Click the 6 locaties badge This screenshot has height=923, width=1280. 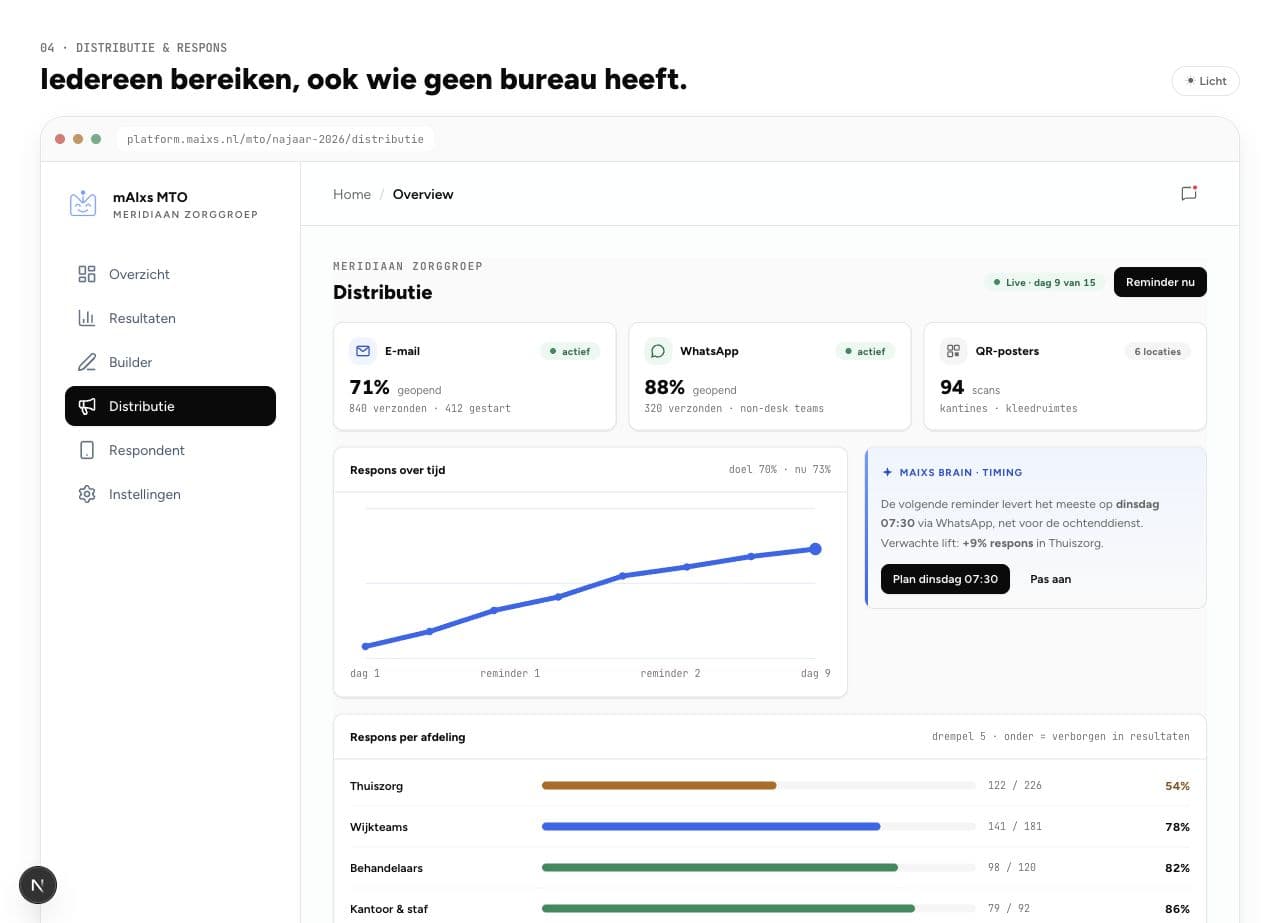click(1157, 352)
